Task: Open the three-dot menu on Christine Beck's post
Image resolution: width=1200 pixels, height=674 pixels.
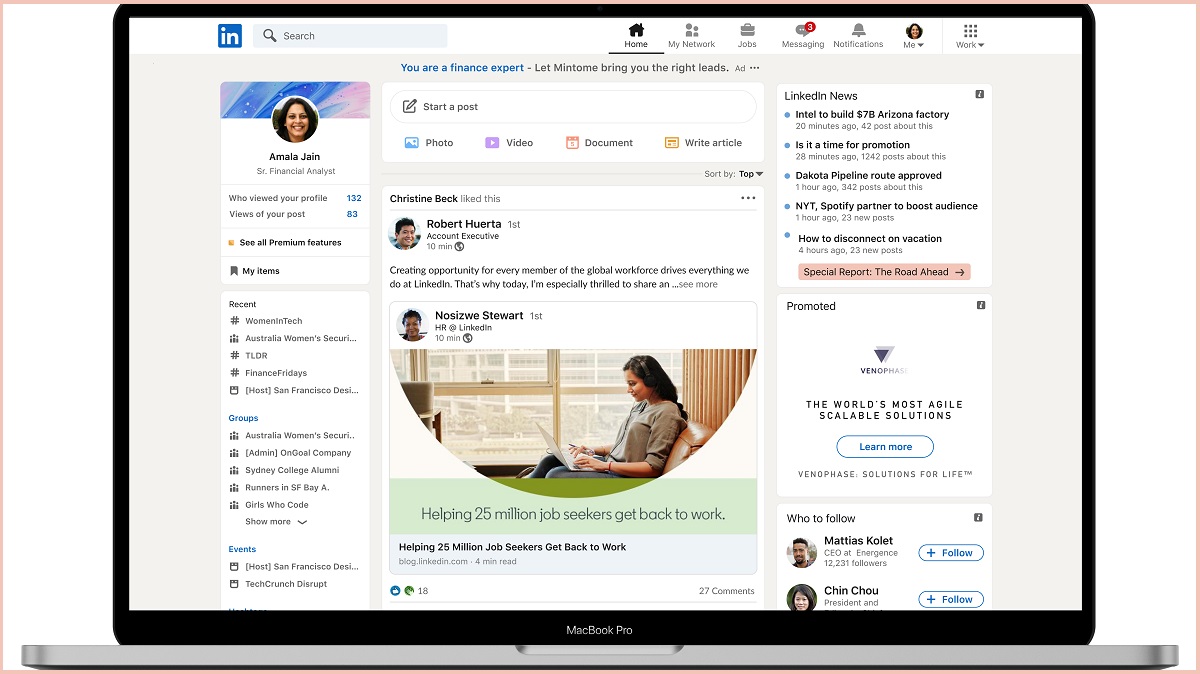Action: click(x=748, y=198)
